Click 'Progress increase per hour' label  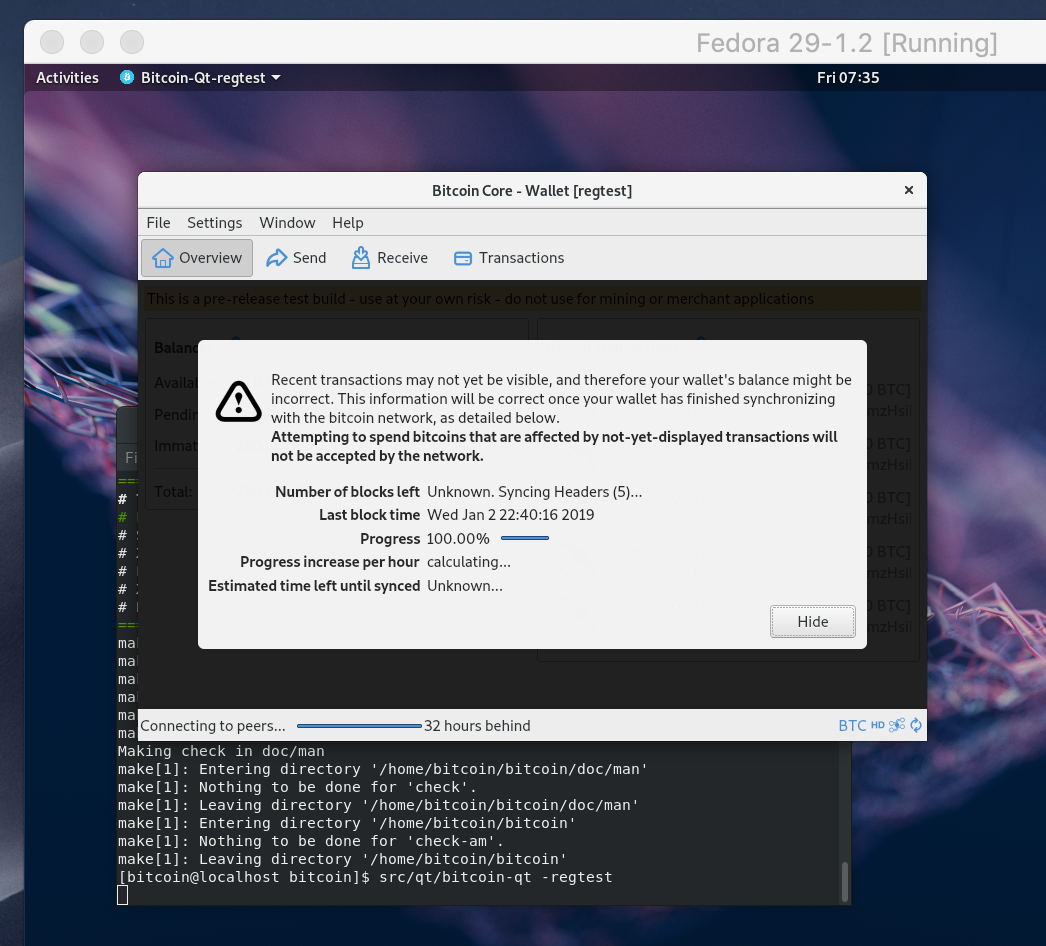coord(330,562)
